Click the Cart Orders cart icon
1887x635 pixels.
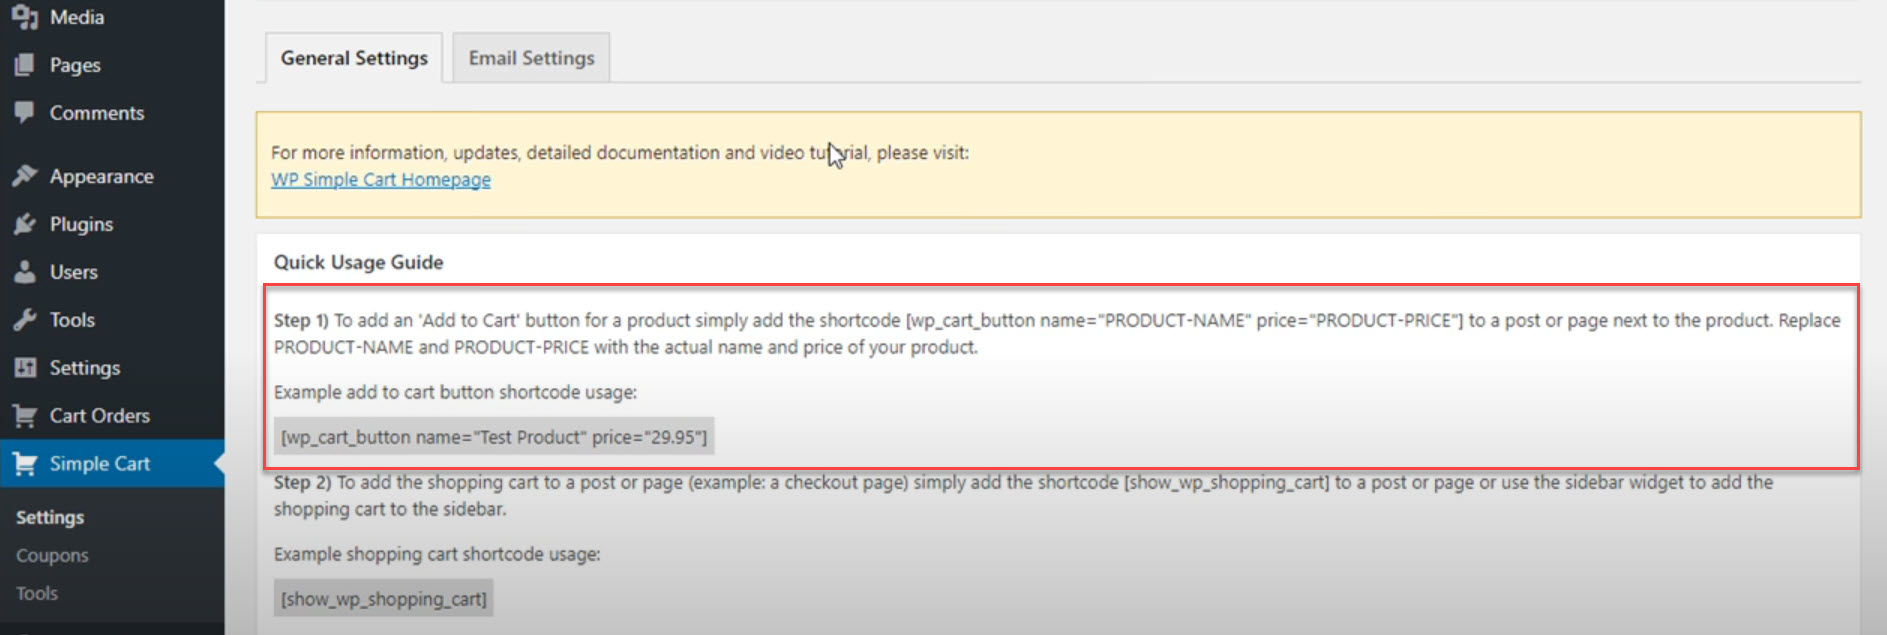point(25,416)
